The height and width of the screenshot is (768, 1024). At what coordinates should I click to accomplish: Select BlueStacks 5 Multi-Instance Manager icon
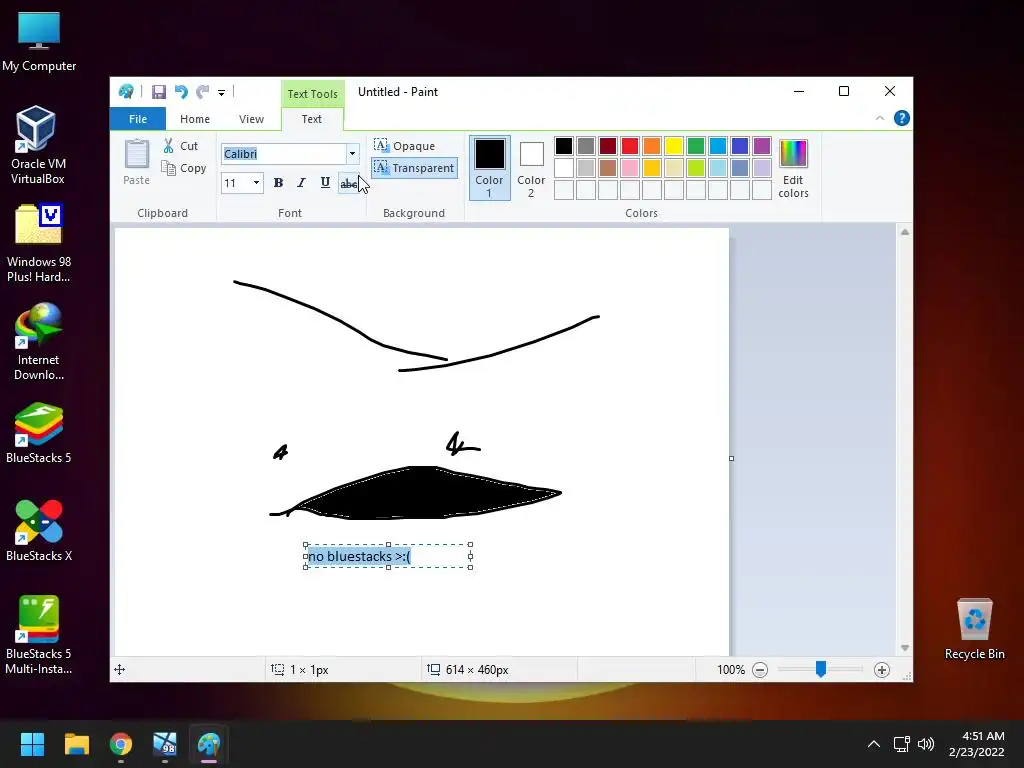pos(39,635)
